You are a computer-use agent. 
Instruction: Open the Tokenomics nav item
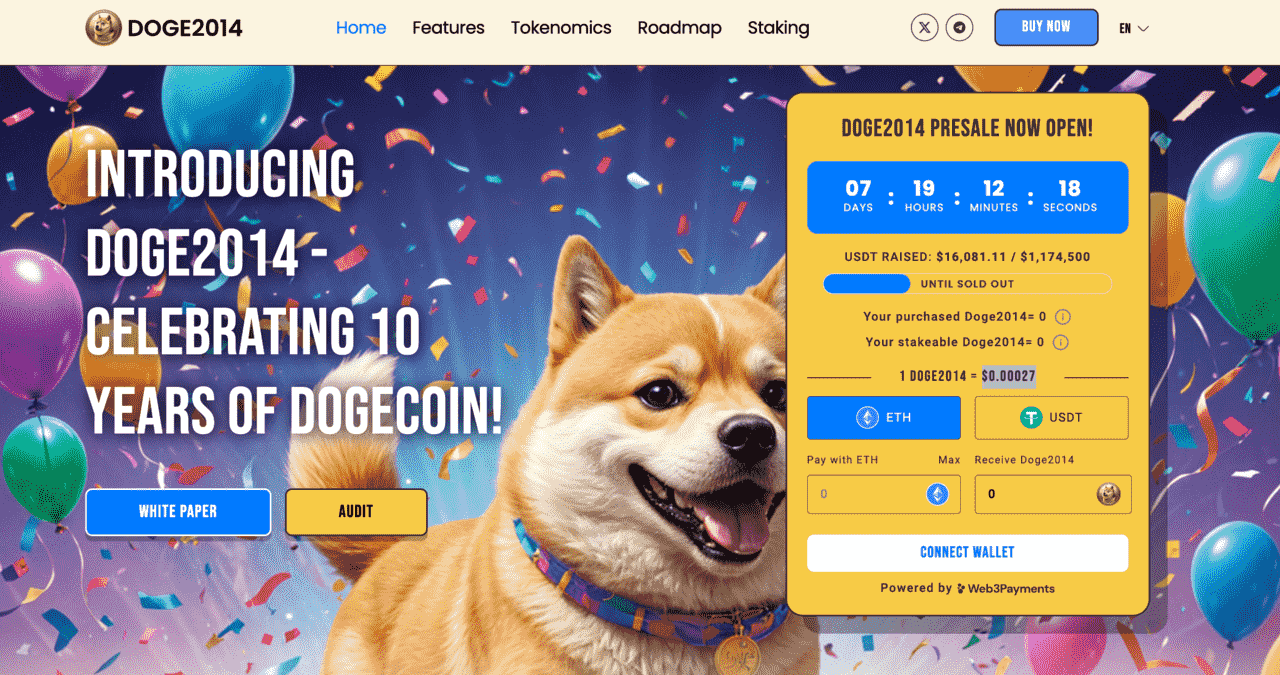pyautogui.click(x=561, y=28)
